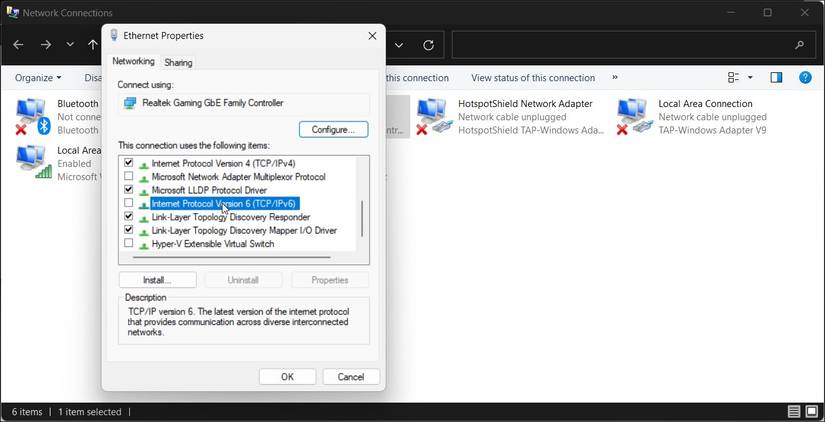Select Hyper-V Extensible Virtual Switch item
This screenshot has width=825, height=422.
coord(213,244)
